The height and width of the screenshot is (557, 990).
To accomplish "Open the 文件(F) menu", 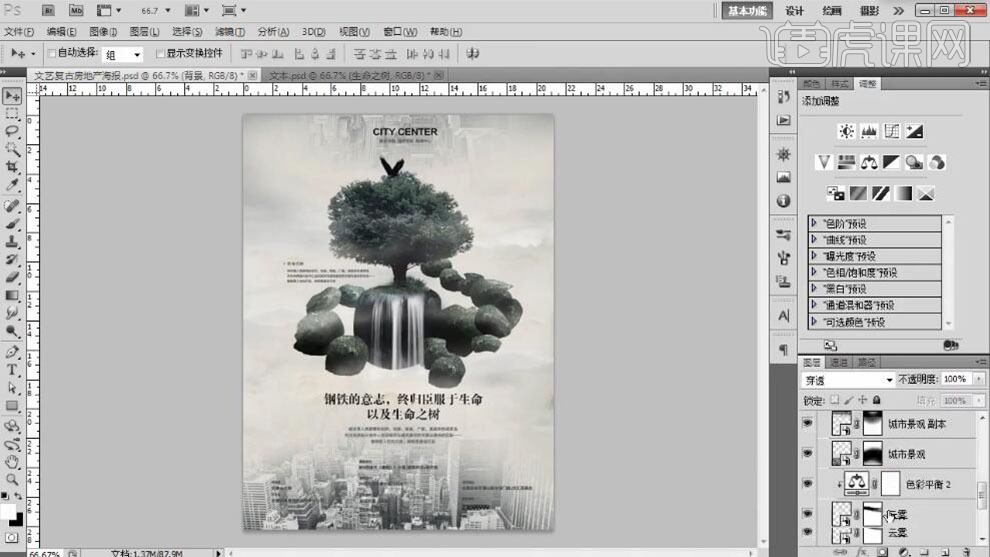I will tap(19, 32).
